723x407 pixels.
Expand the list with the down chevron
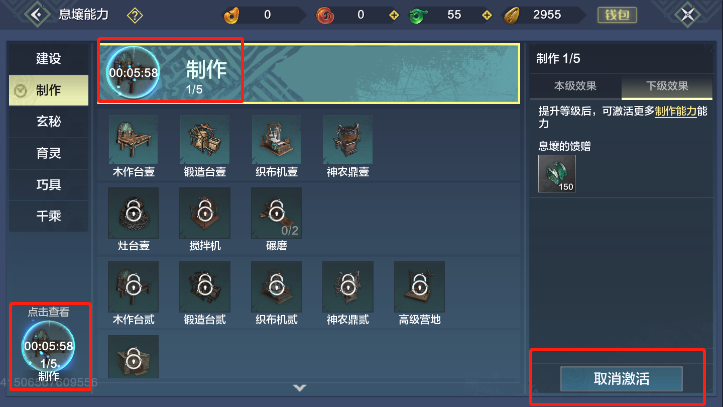(x=300, y=388)
